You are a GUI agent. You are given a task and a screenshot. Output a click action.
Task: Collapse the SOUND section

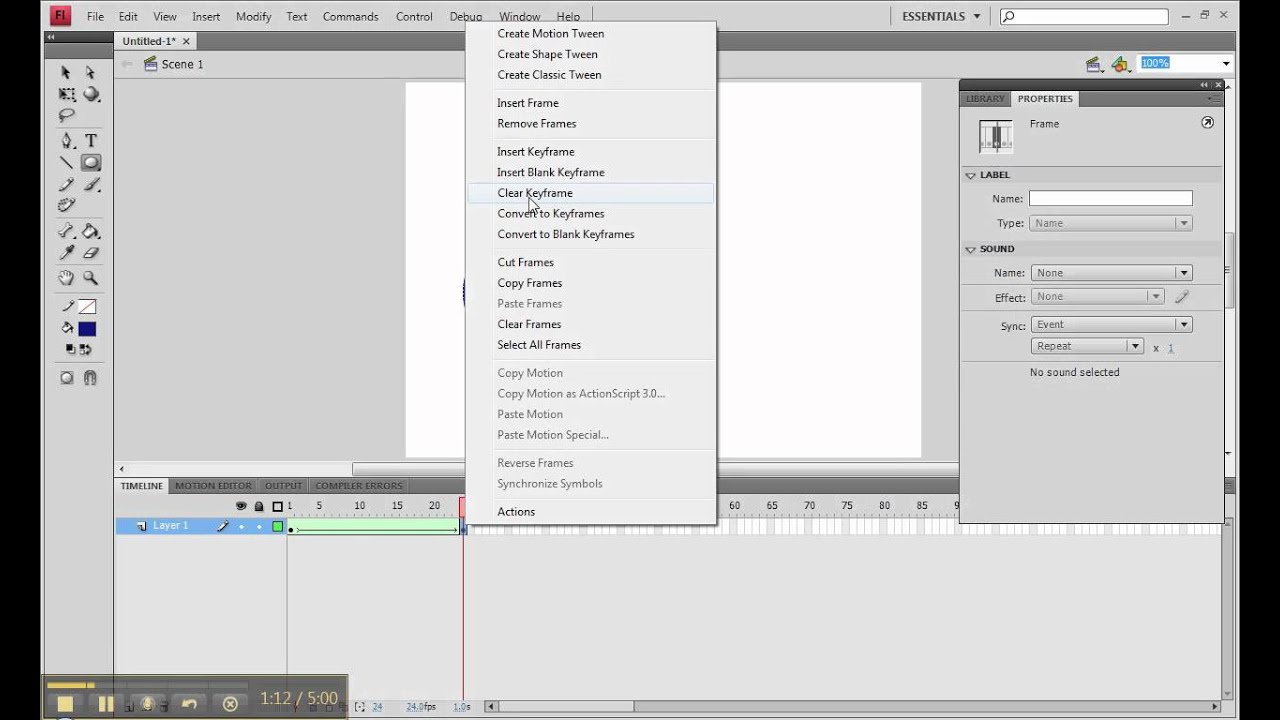tap(970, 249)
